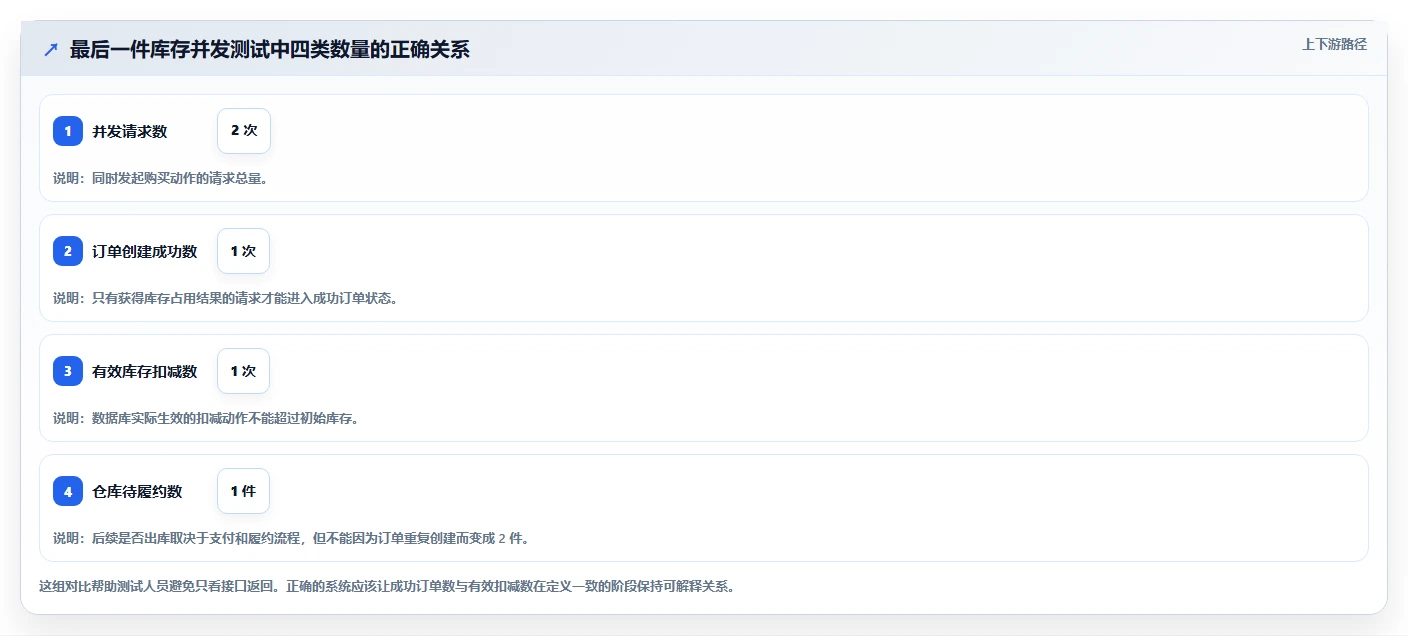Select the 有效库存扣减数 label

coord(144,371)
